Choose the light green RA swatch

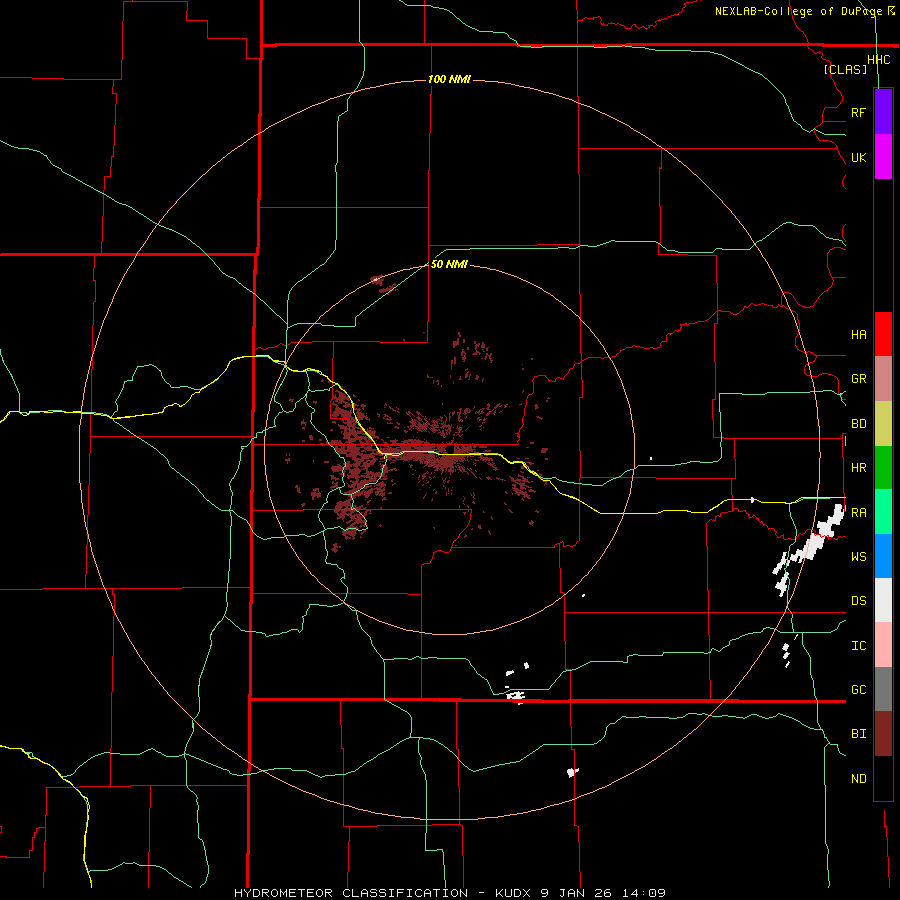[883, 512]
